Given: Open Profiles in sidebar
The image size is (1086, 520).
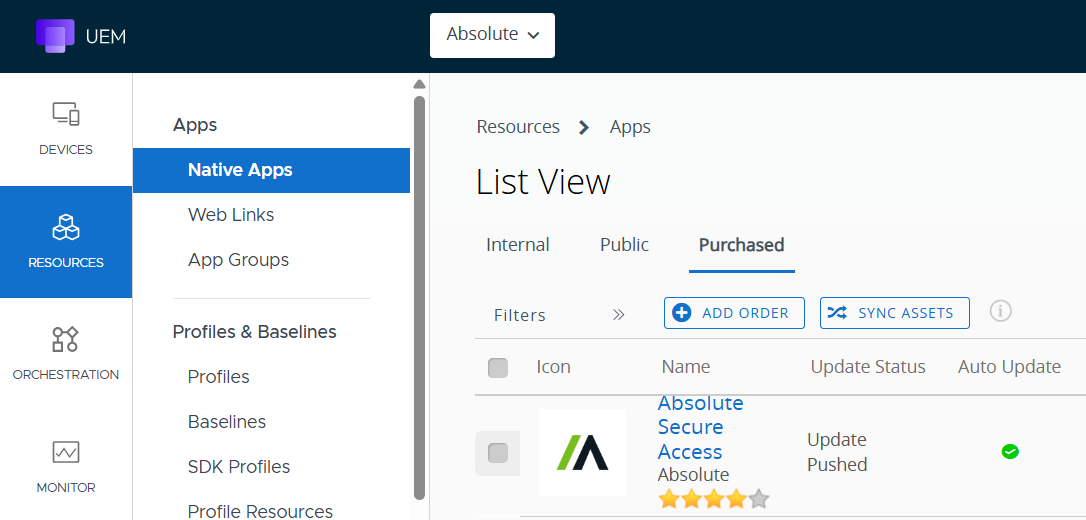Looking at the screenshot, I should click(219, 377).
